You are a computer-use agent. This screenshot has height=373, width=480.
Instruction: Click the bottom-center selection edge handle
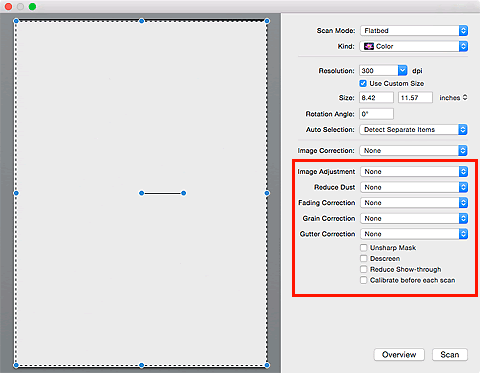142,365
